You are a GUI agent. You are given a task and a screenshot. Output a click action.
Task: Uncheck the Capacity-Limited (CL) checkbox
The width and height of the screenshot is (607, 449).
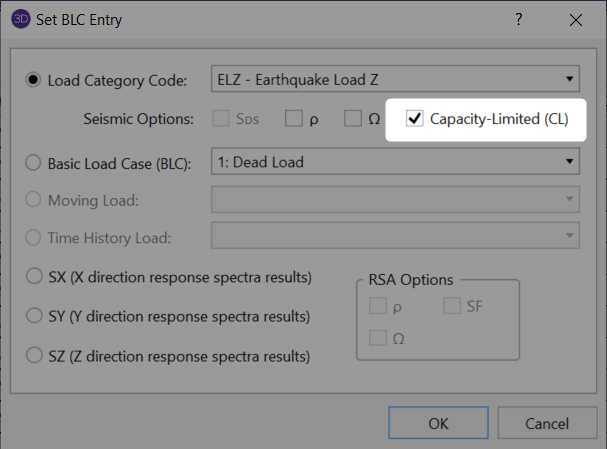click(415, 119)
